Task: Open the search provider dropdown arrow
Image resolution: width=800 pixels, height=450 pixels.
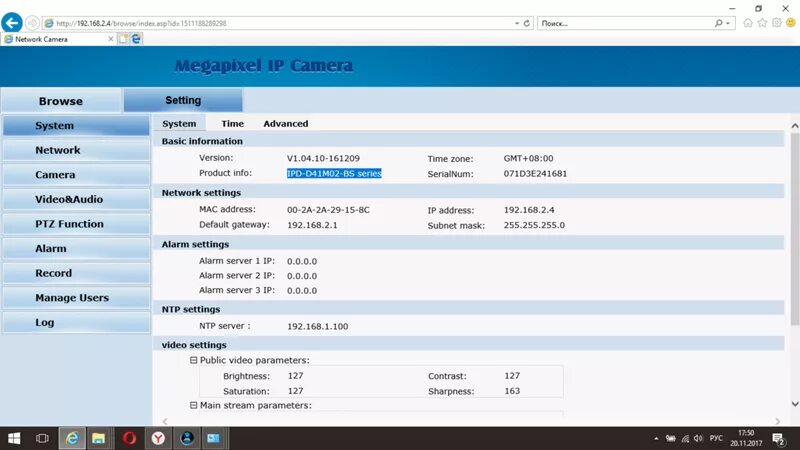Action: coord(728,23)
